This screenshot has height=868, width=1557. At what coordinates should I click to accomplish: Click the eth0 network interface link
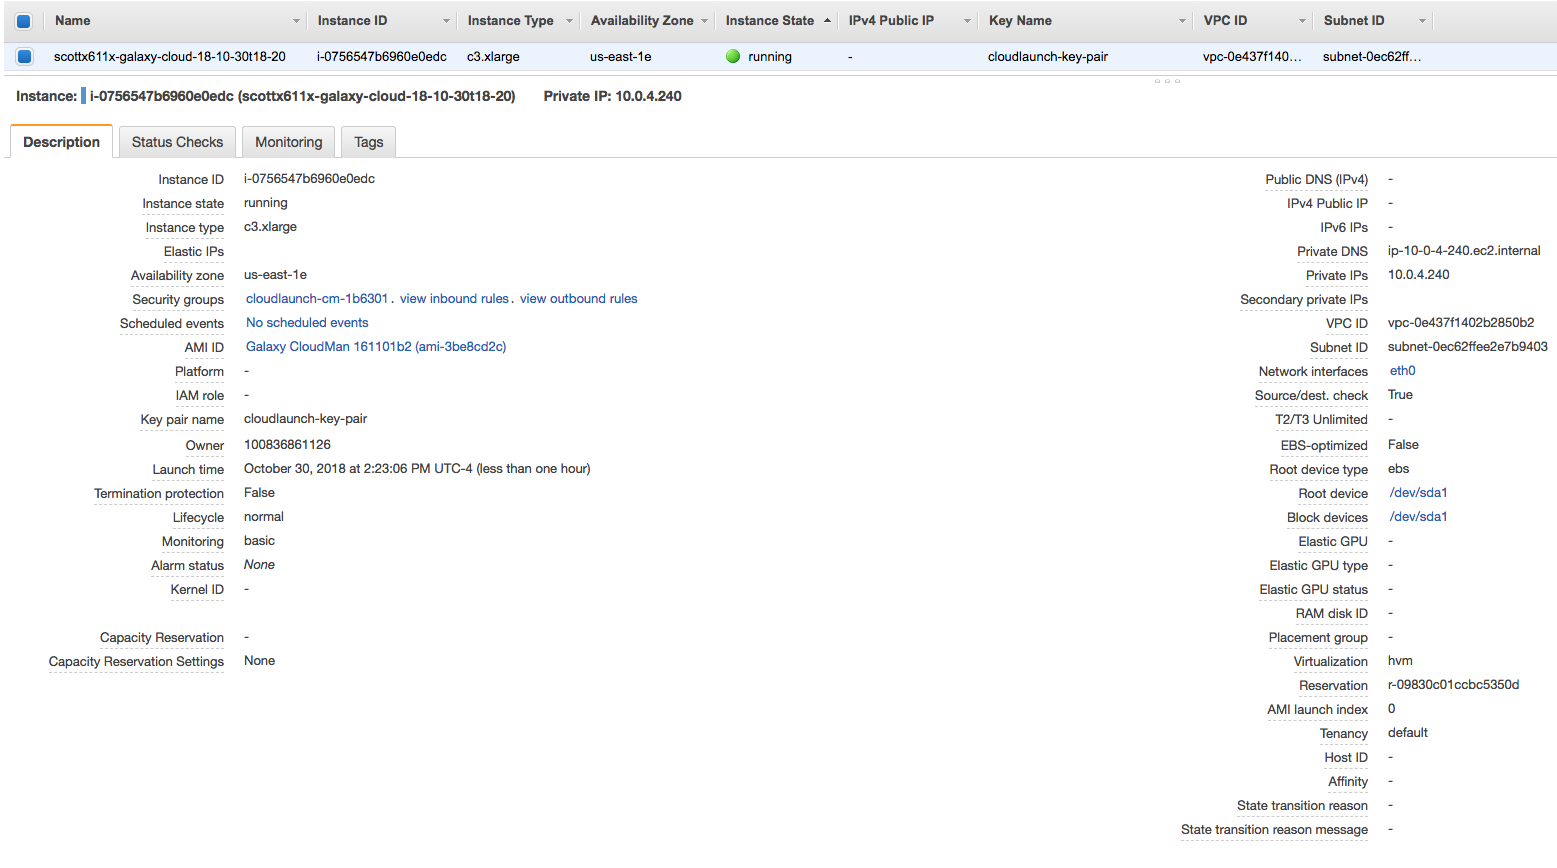1402,370
